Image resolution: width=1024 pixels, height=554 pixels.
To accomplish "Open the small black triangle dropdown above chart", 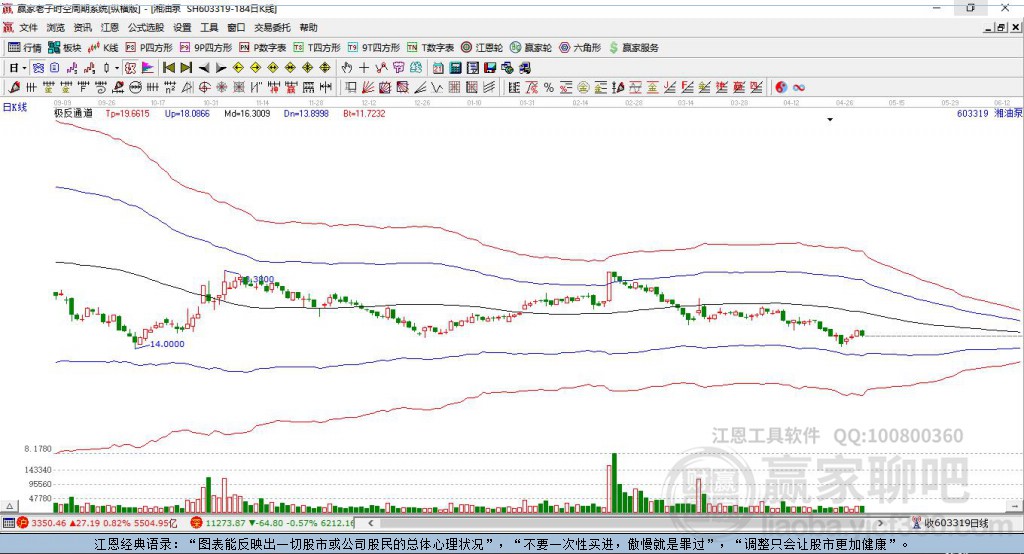I will 830,120.
